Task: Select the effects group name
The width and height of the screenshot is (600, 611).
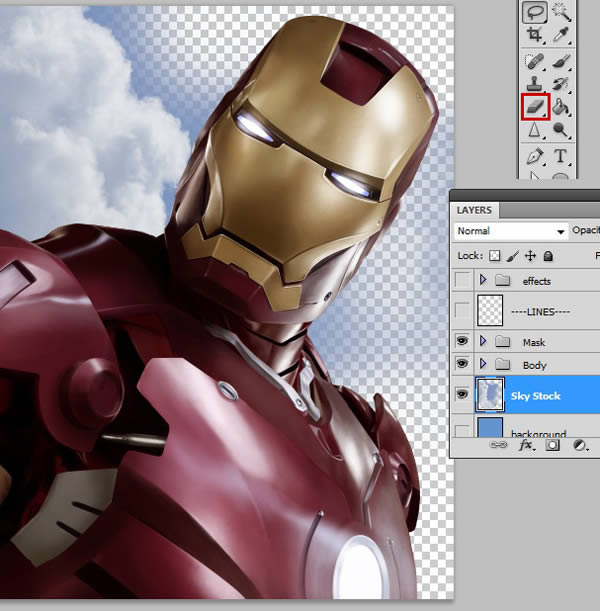Action: pyautogui.click(x=536, y=281)
